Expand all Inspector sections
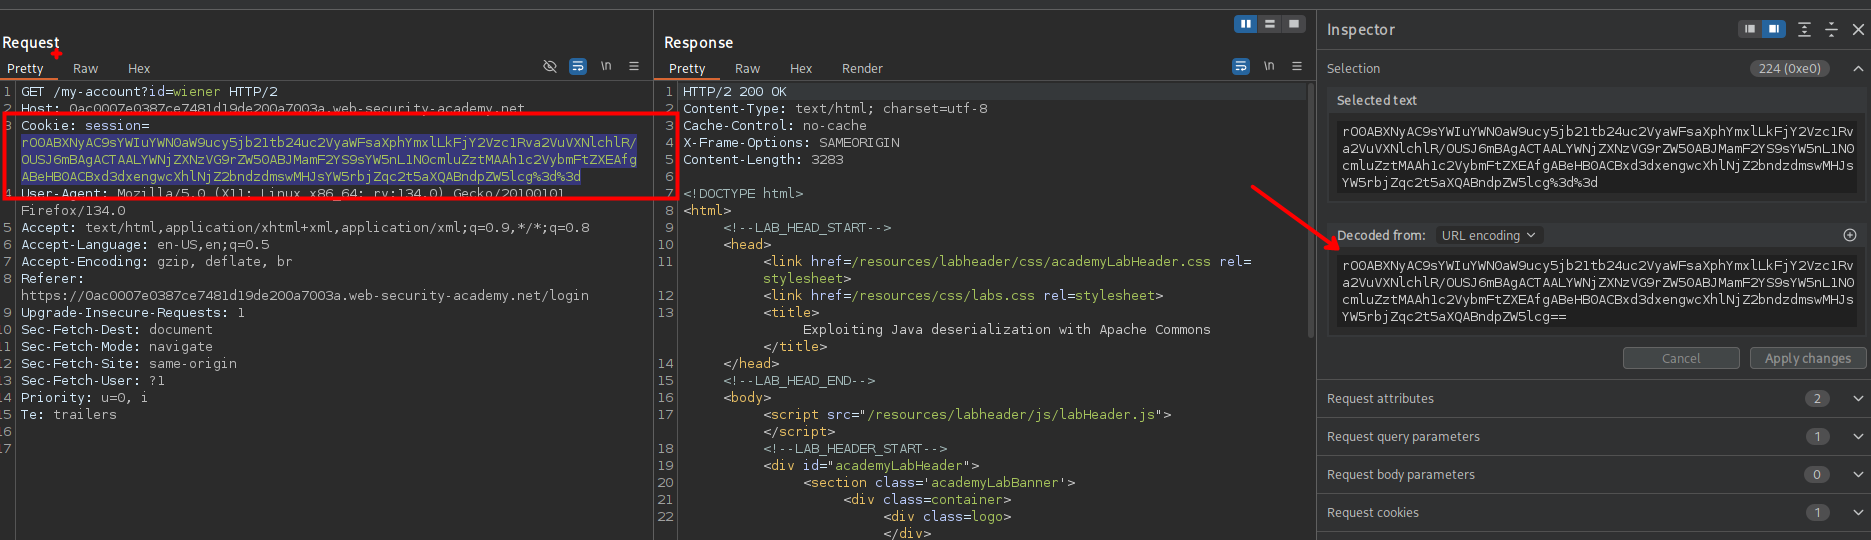 (1804, 30)
